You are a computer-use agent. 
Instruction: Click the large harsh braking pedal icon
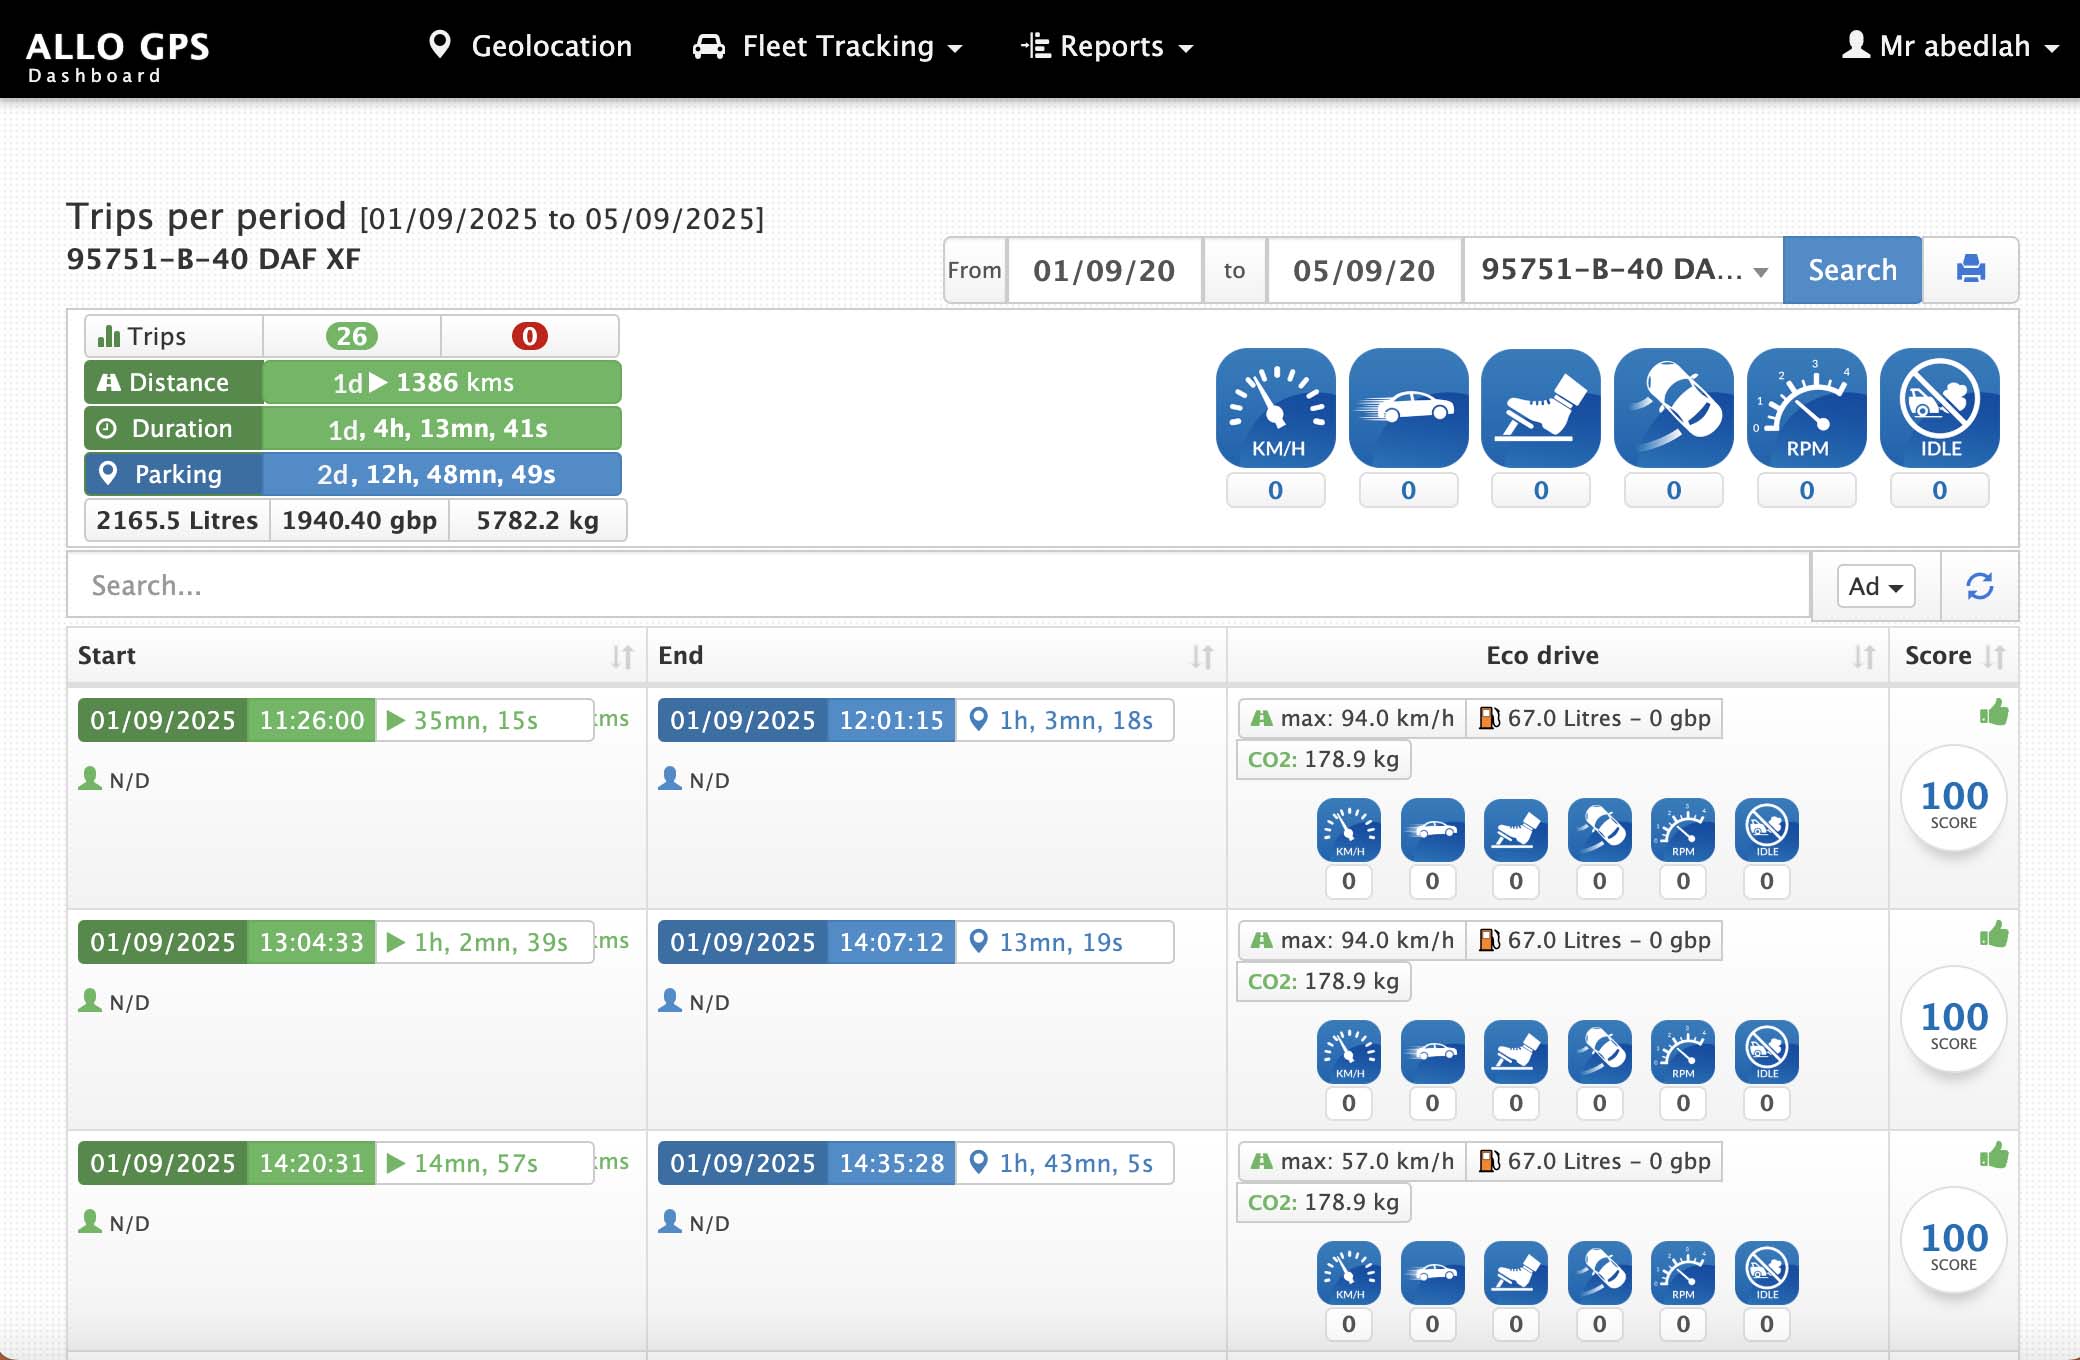[1540, 408]
